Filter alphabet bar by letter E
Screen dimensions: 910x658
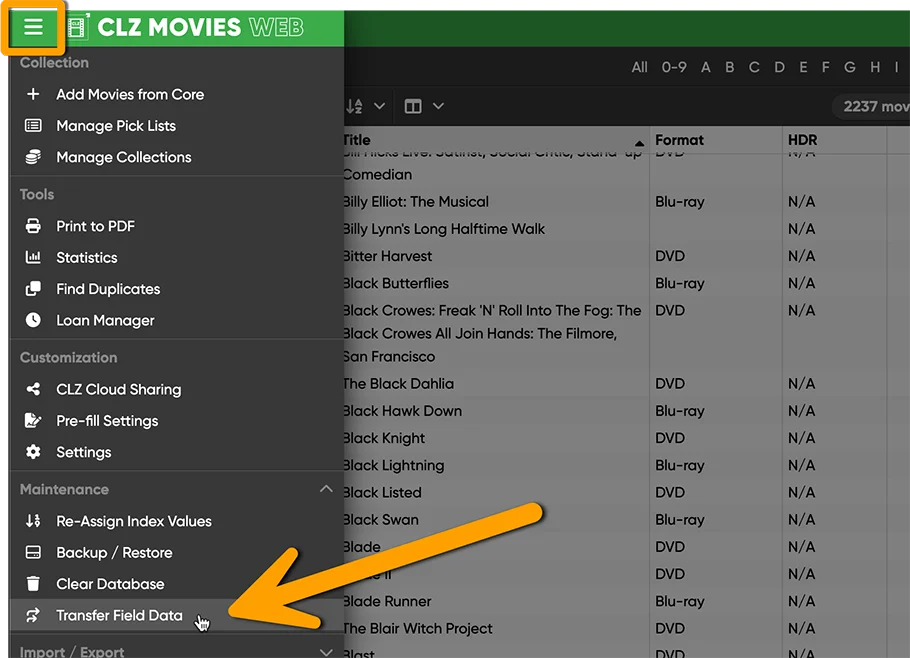(x=803, y=67)
